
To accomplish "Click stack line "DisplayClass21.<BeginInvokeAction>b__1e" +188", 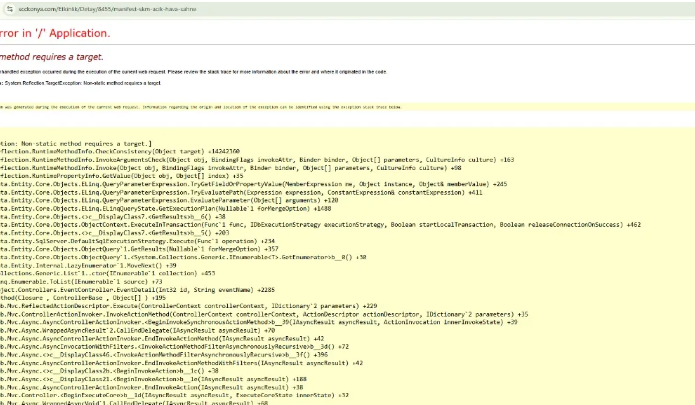I will pyautogui.click(x=153, y=379).
